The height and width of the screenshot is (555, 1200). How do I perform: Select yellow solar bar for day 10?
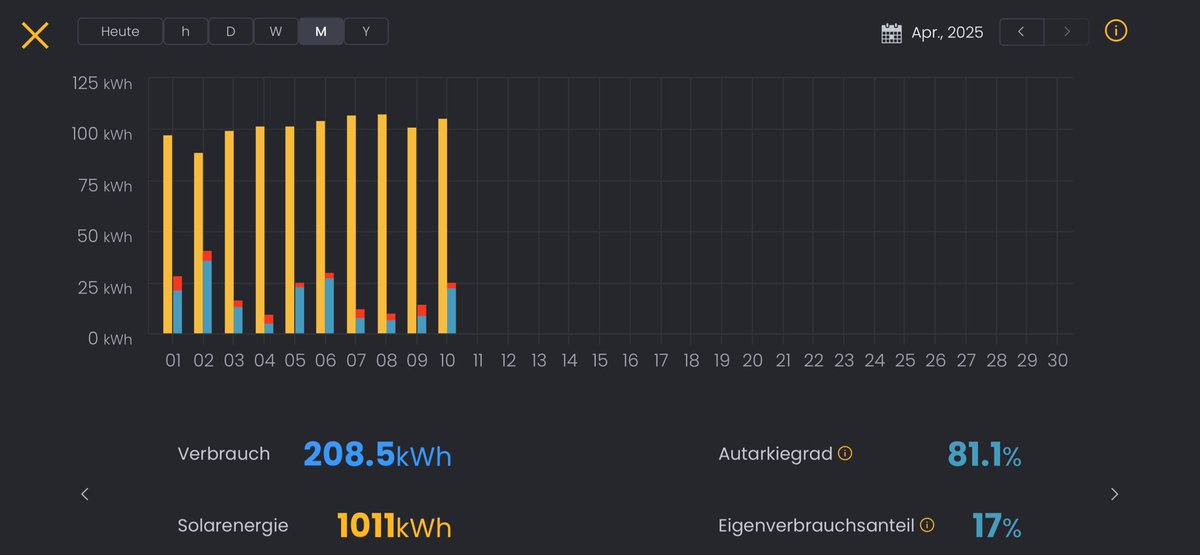(x=443, y=226)
